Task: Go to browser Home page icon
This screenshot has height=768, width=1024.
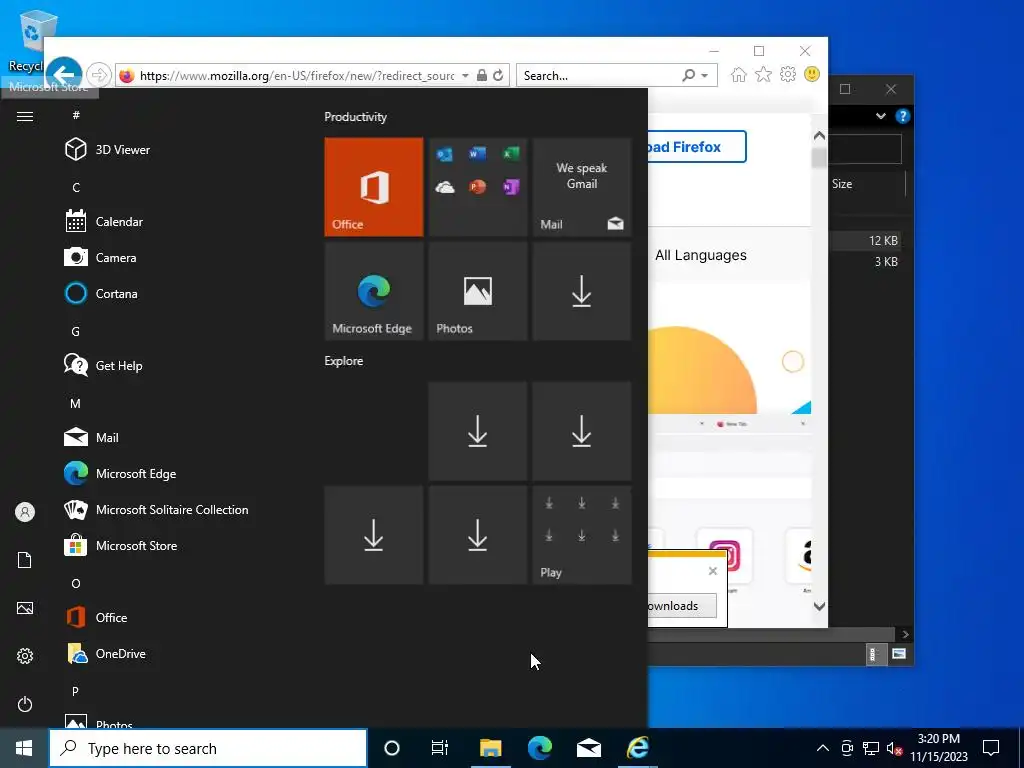Action: (739, 74)
